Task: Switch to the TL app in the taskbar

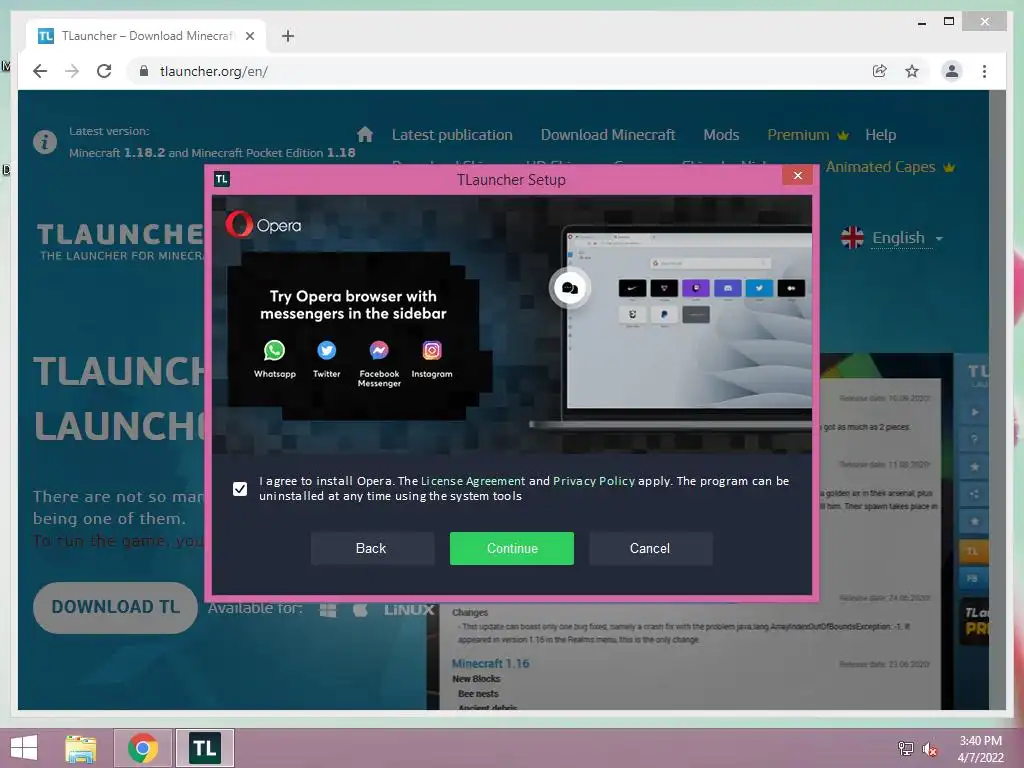Action: click(x=204, y=748)
